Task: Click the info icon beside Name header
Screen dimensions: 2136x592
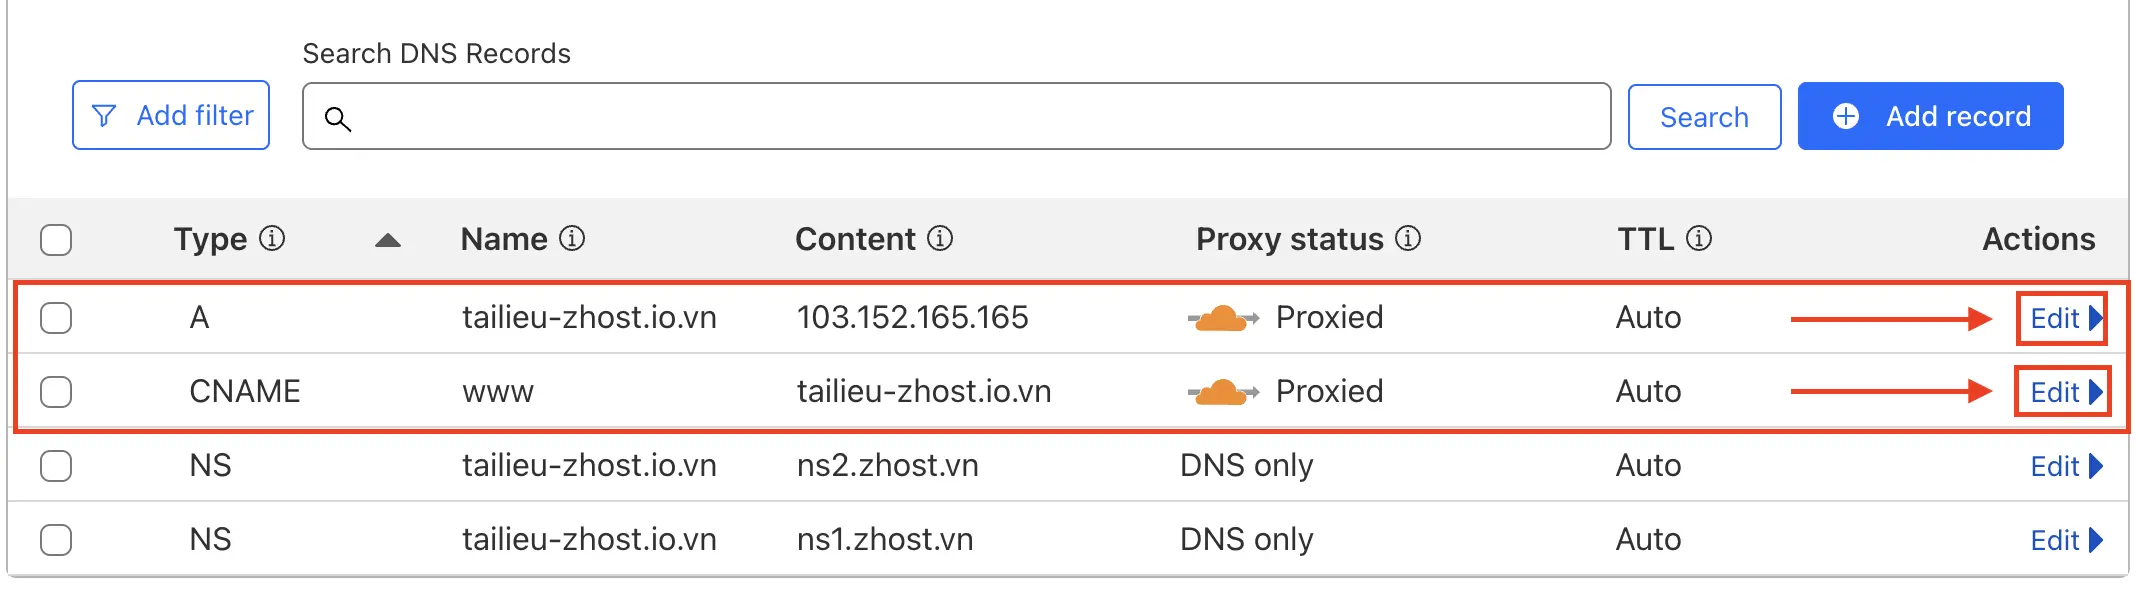Action: click(x=572, y=239)
